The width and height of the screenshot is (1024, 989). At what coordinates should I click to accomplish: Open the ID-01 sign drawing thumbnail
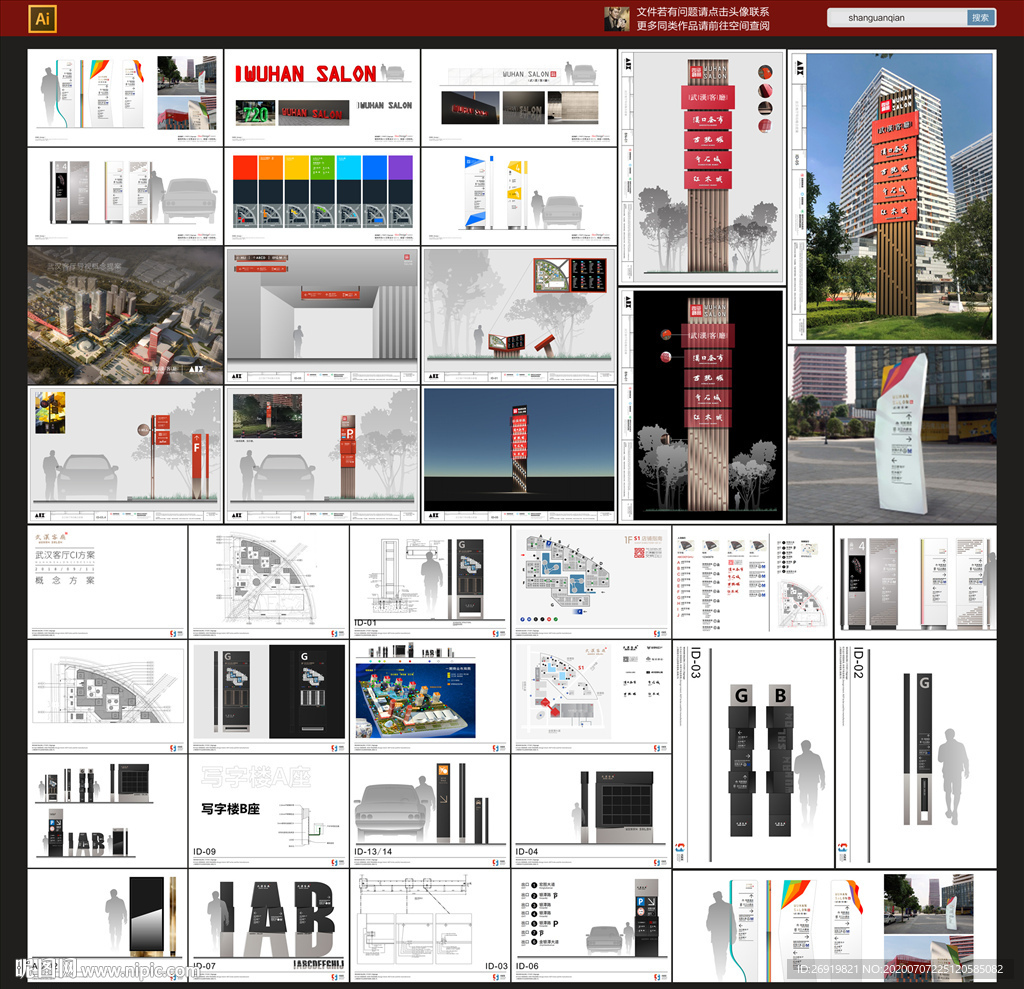click(430, 582)
